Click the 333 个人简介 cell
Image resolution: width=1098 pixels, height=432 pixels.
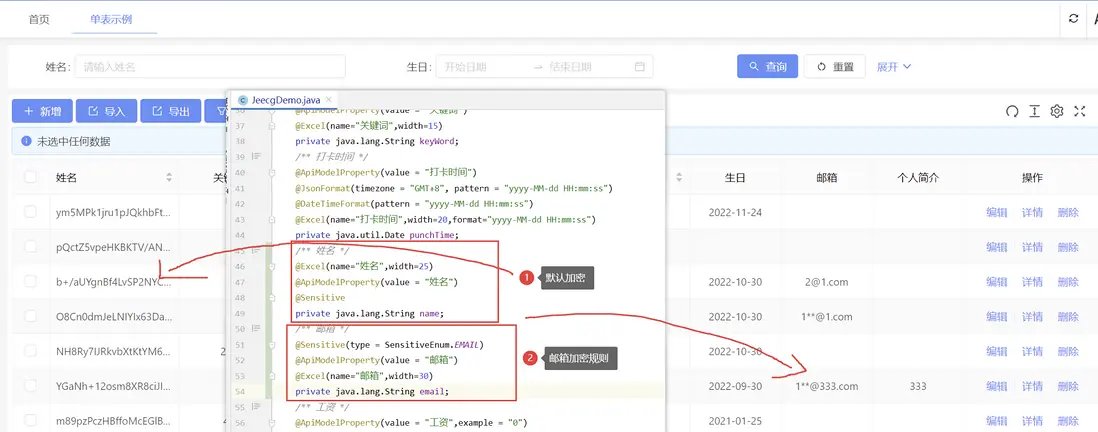click(x=918, y=386)
